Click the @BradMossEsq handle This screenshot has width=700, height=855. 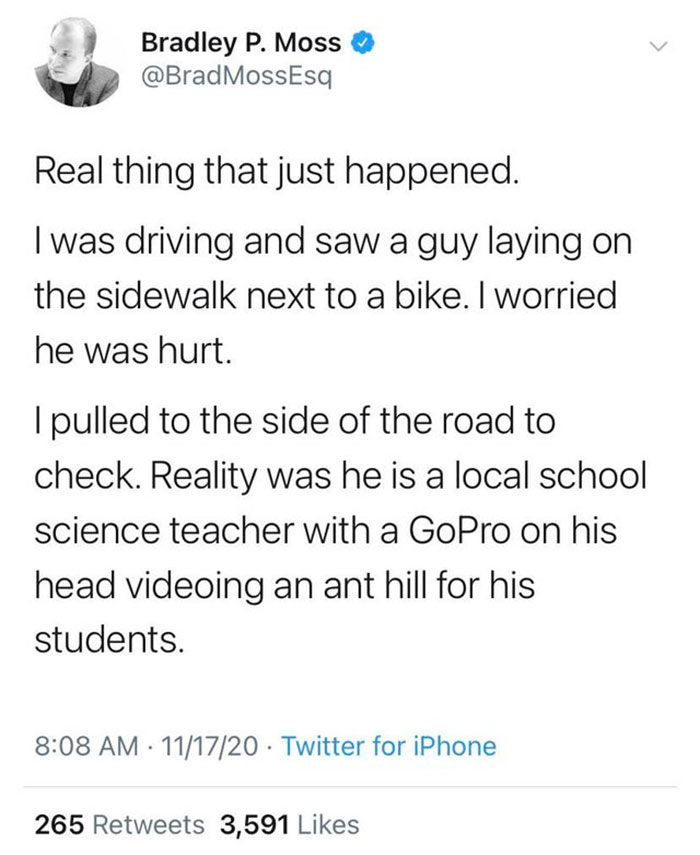point(232,77)
